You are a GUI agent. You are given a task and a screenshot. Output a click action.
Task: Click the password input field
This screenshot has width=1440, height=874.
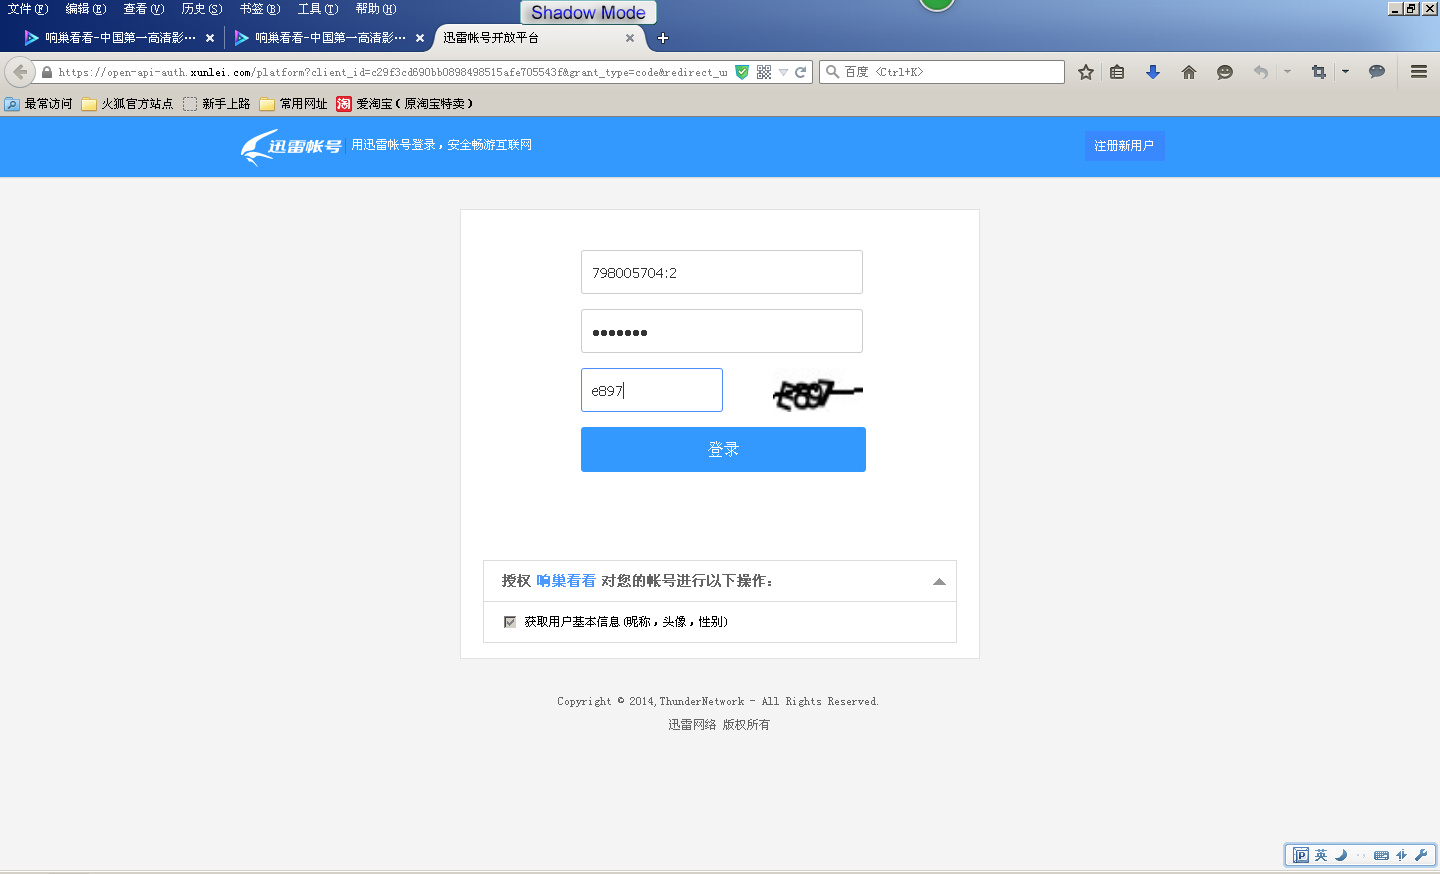tap(722, 331)
